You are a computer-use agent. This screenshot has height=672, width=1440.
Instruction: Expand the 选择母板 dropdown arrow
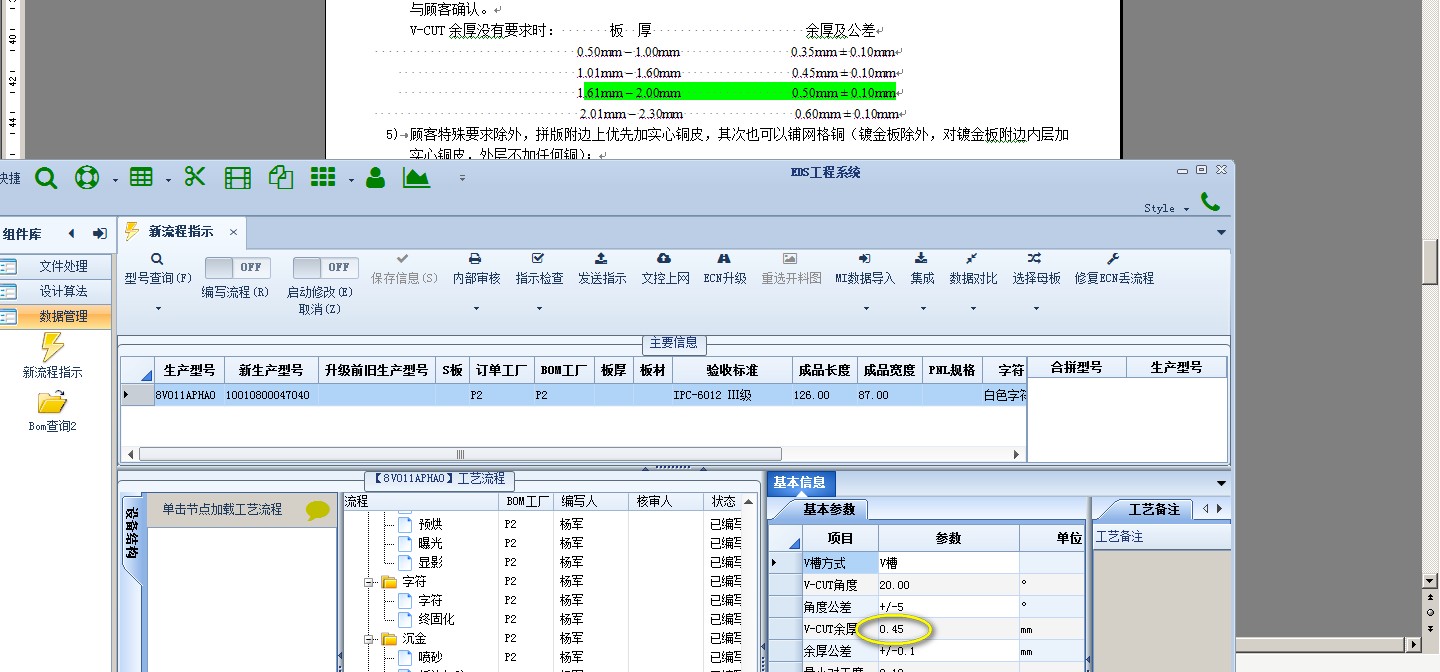[1036, 308]
